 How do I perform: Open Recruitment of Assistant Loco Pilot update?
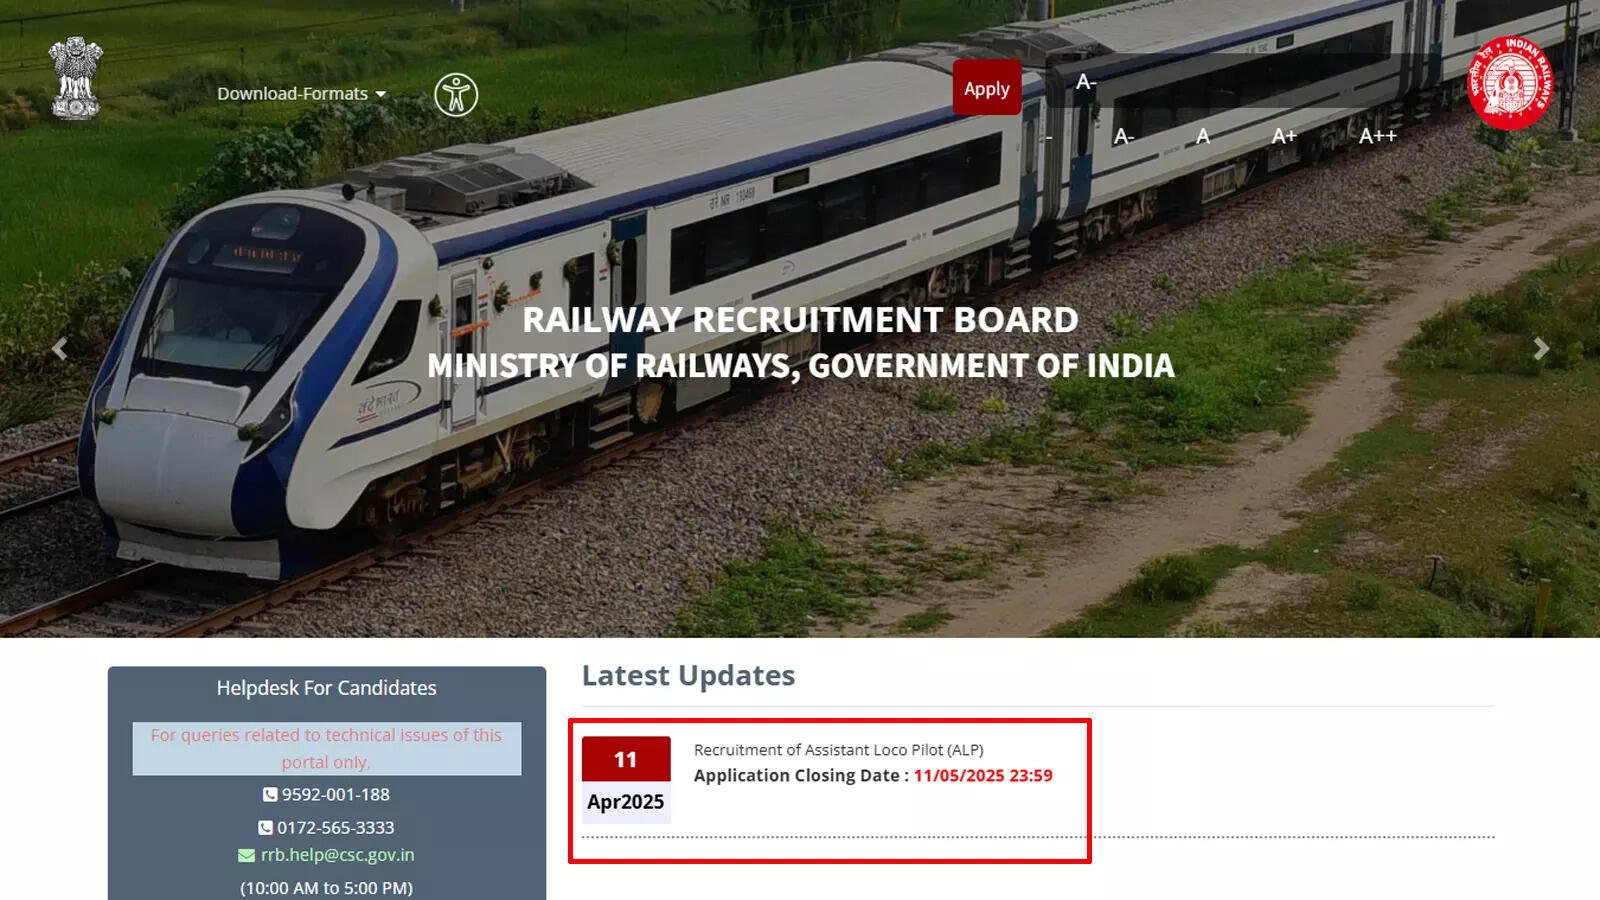[838, 750]
